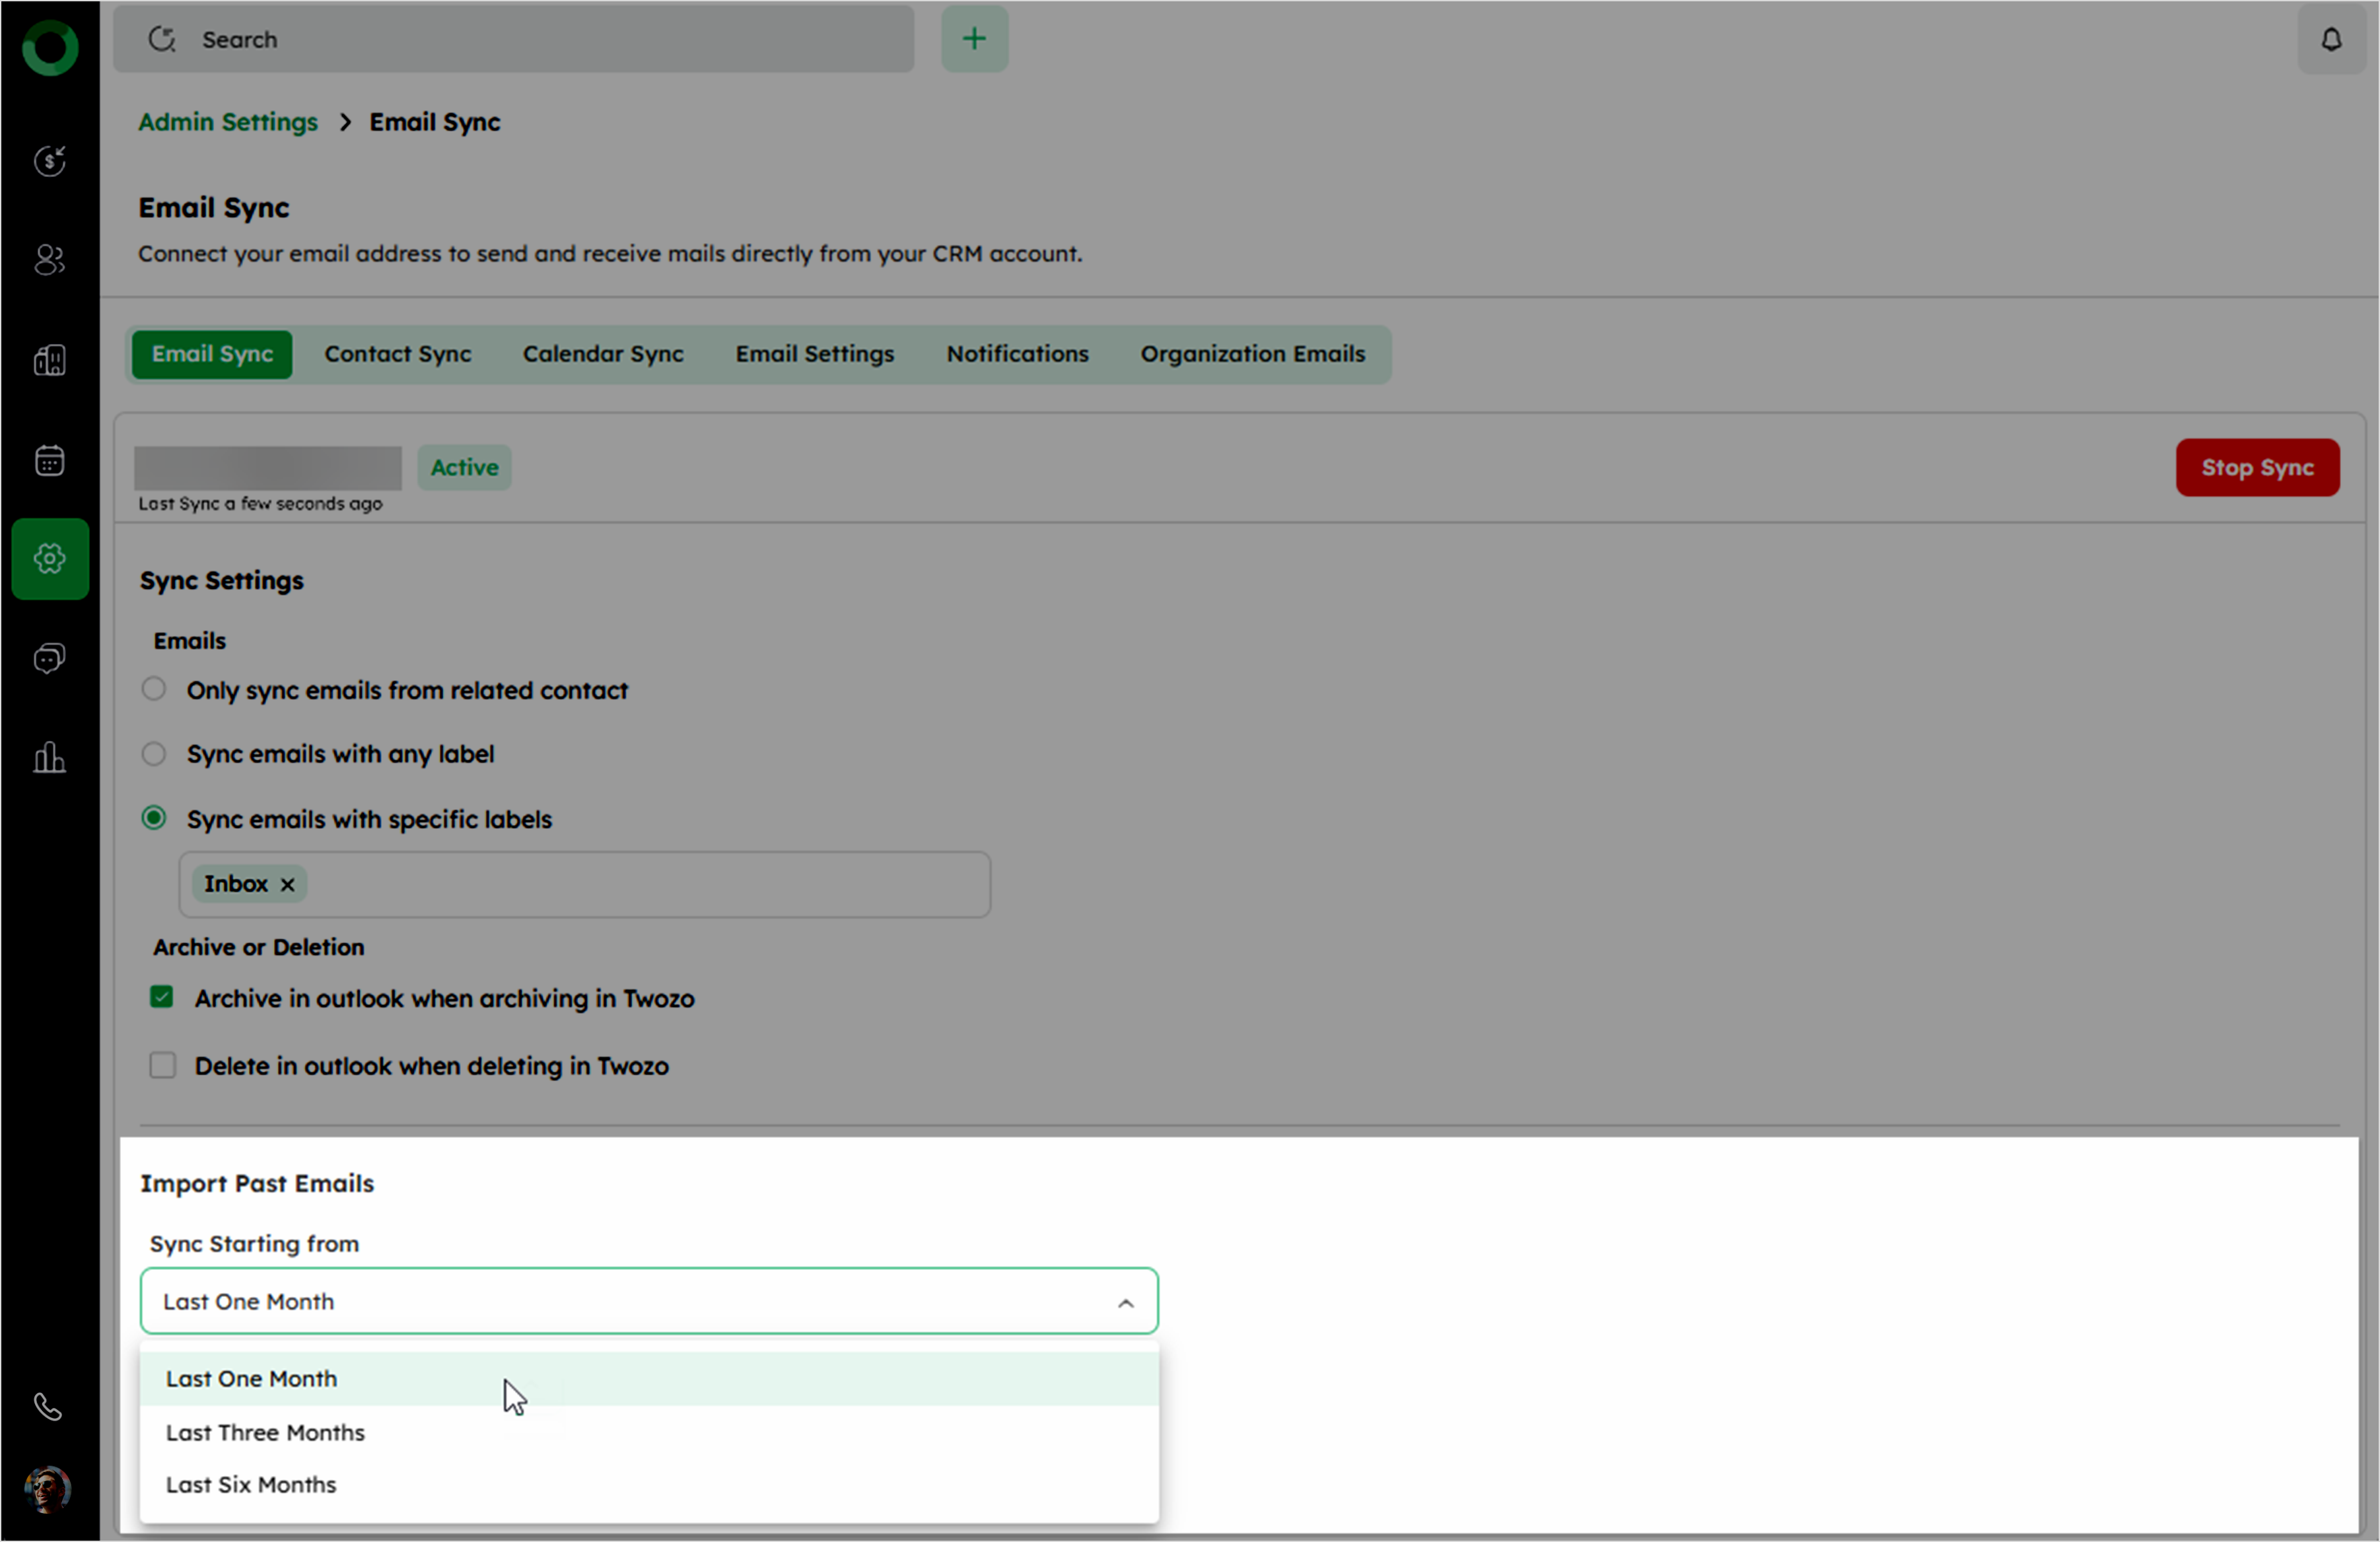Choose Last Six Months option
Image resolution: width=2380 pixels, height=1542 pixels.
pyautogui.click(x=251, y=1484)
